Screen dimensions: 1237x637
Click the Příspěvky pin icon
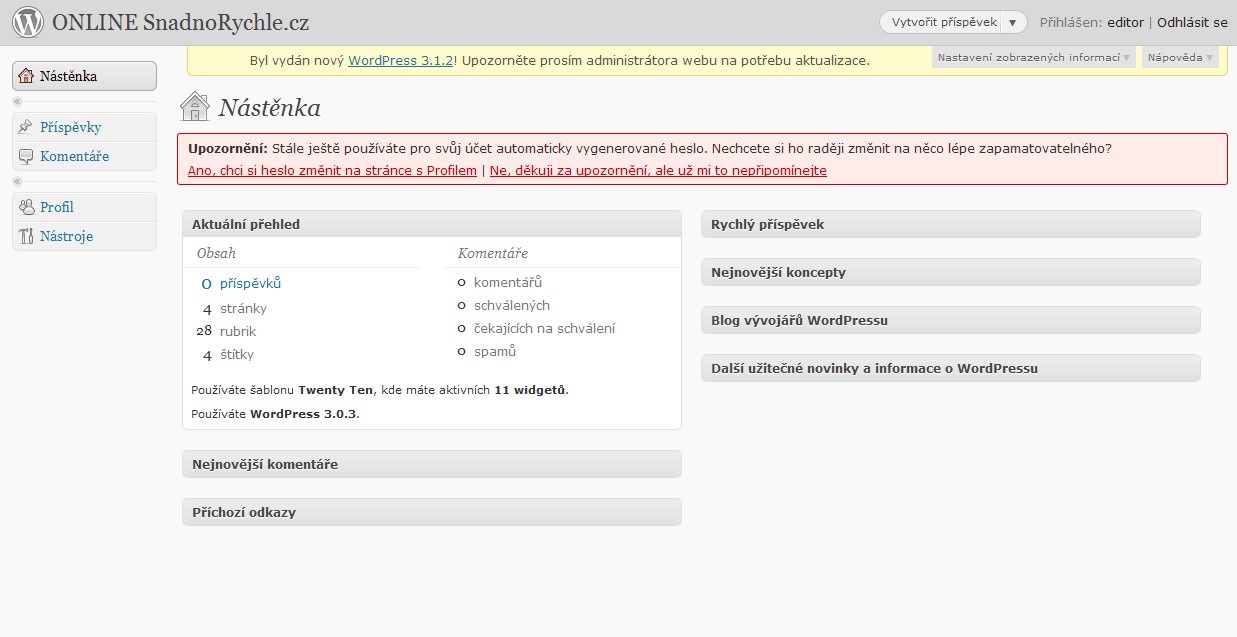click(26, 127)
